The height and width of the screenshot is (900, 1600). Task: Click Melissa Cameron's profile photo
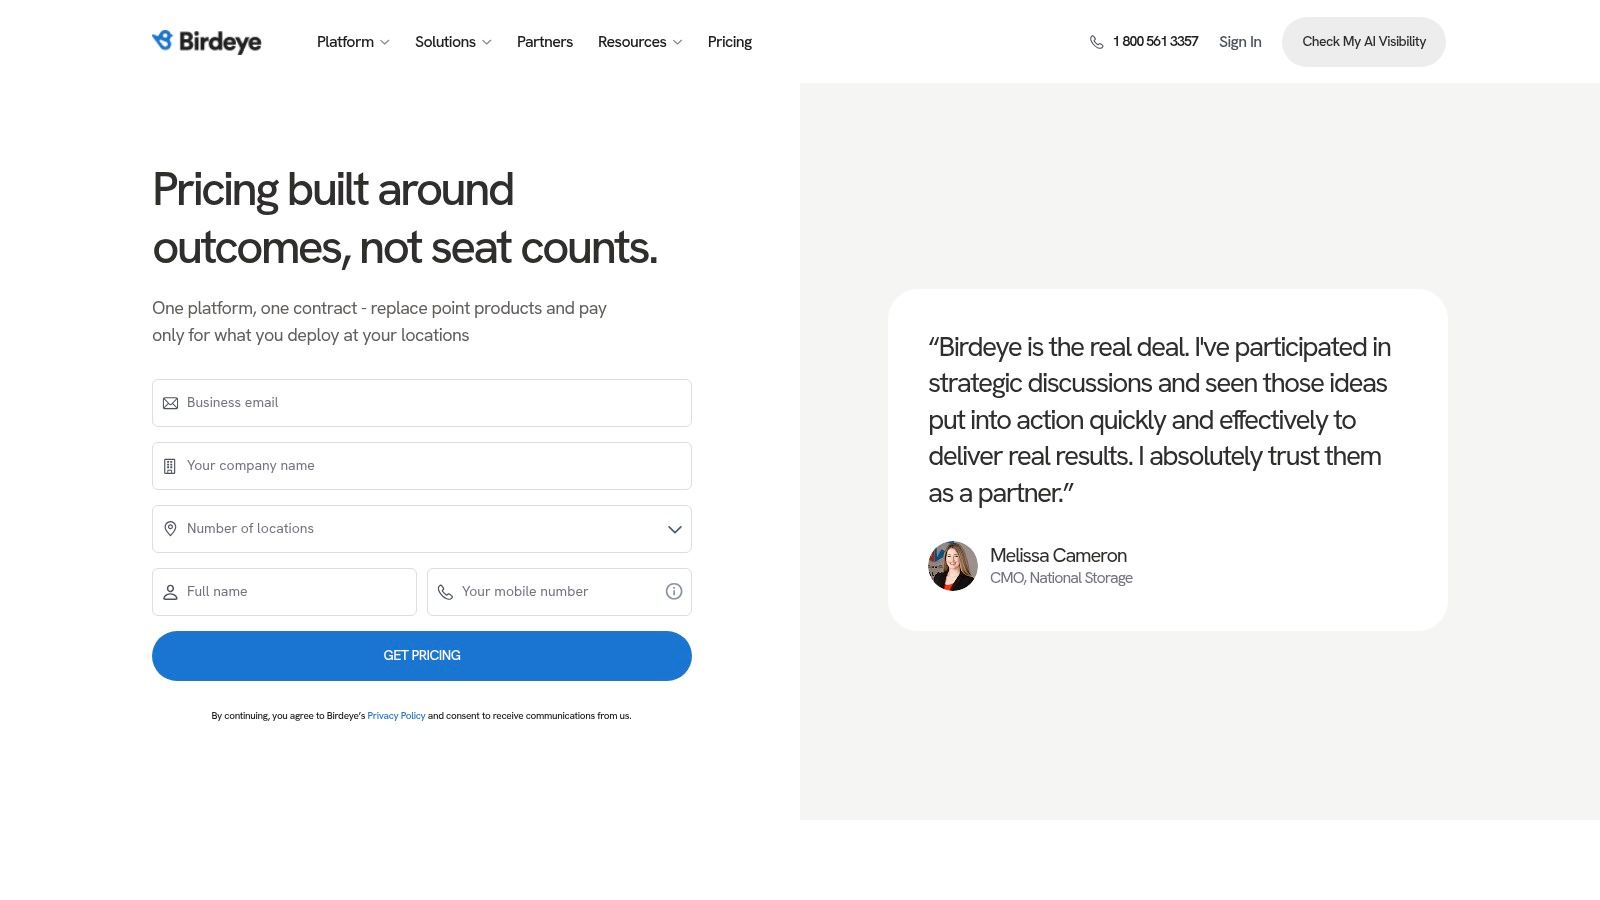[953, 566]
